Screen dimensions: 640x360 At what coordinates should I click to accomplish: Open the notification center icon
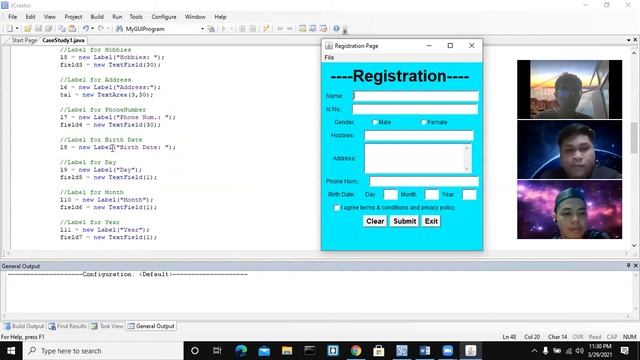coord(624,351)
